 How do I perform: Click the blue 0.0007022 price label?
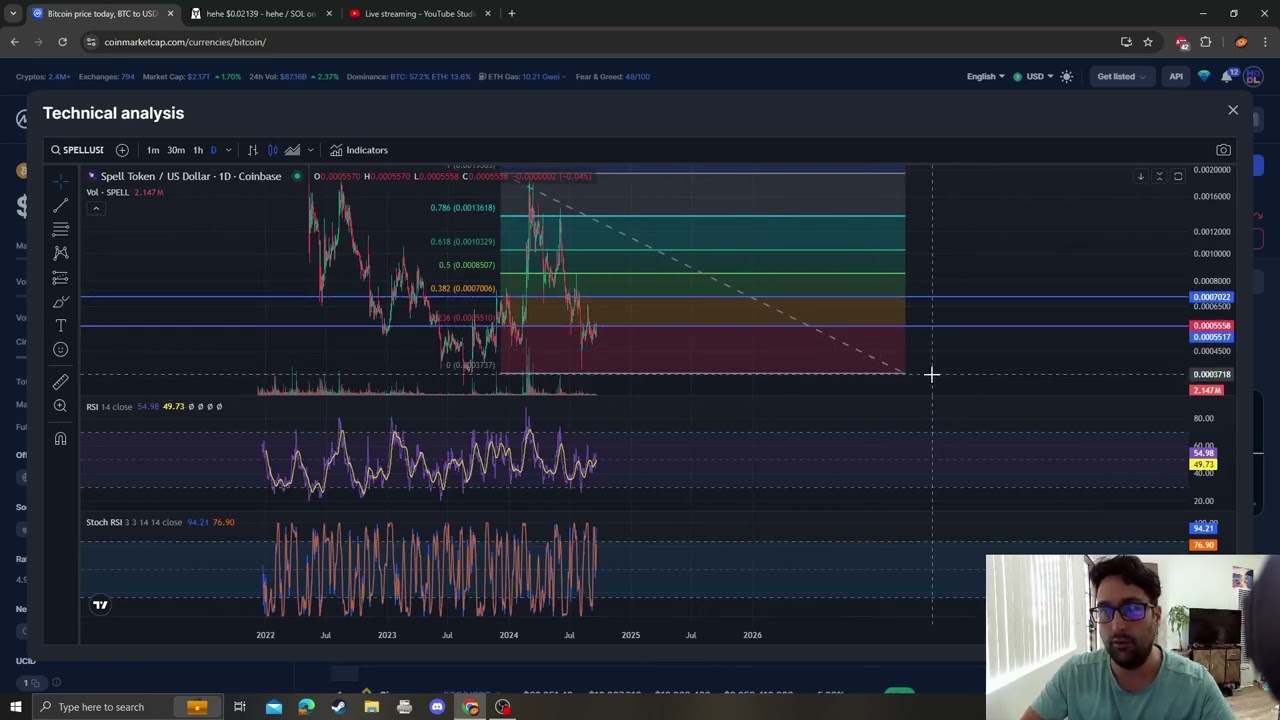tap(1212, 297)
